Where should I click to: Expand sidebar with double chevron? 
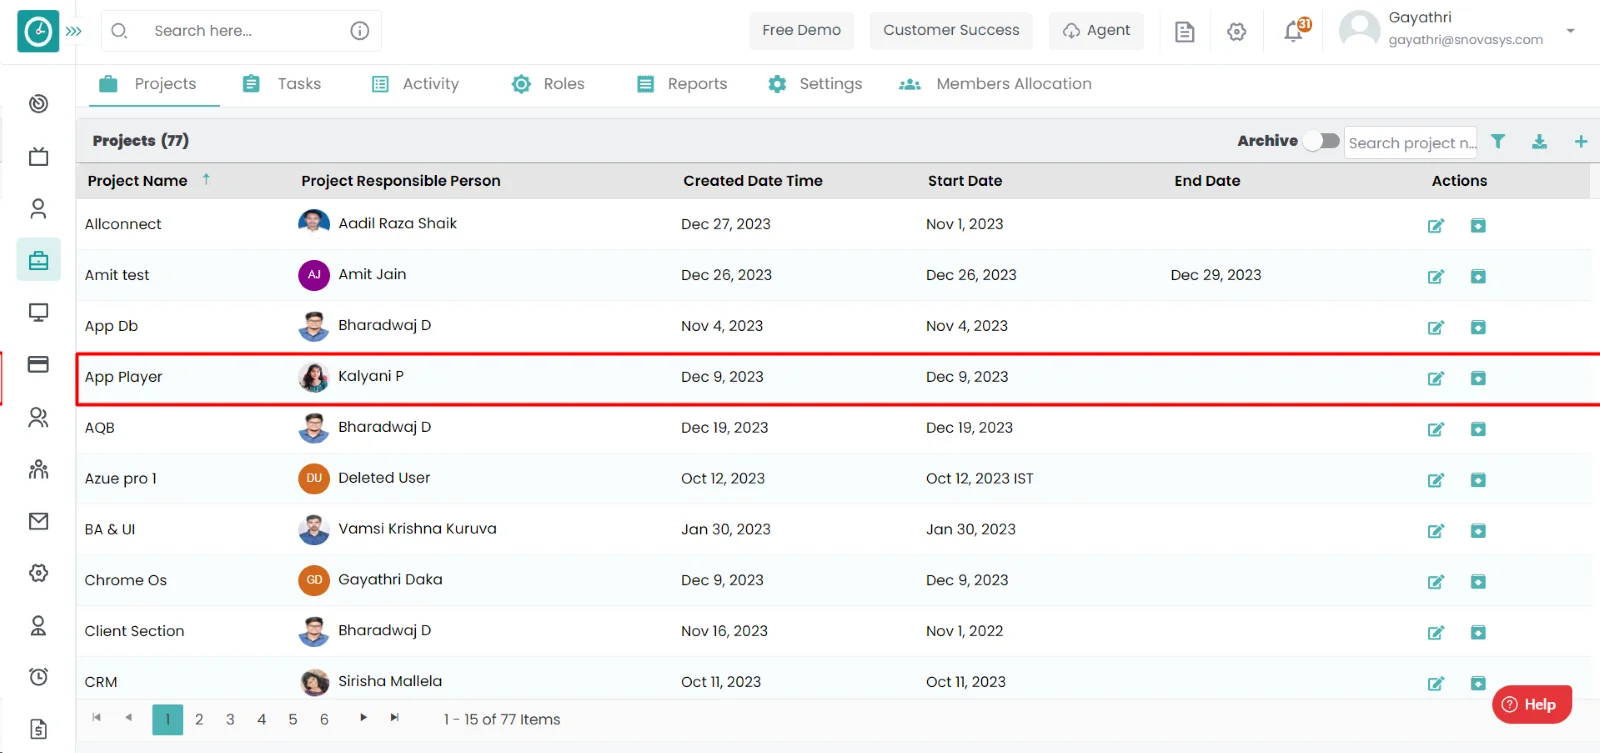pyautogui.click(x=74, y=31)
